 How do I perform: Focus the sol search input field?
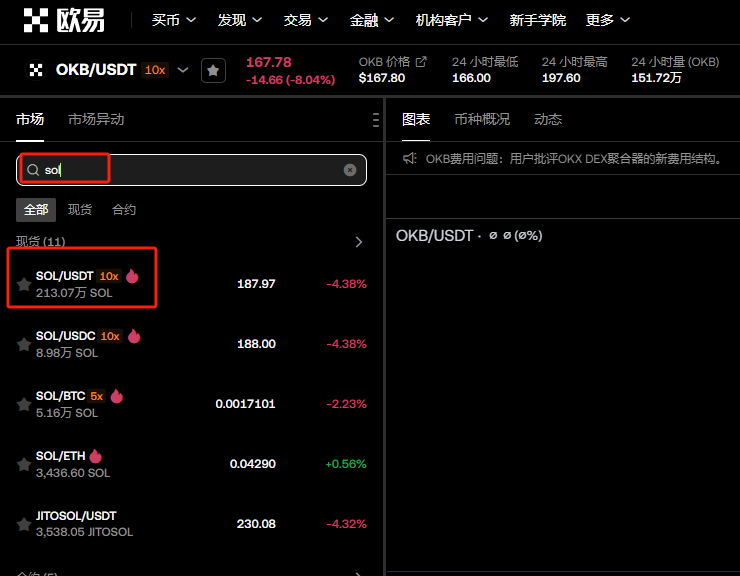coord(191,170)
